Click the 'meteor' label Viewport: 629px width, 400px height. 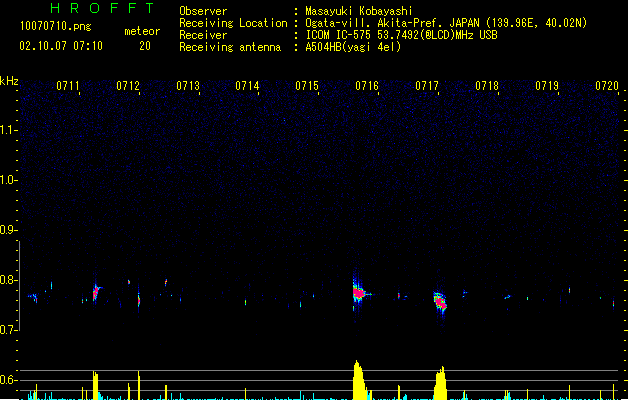click(x=142, y=31)
